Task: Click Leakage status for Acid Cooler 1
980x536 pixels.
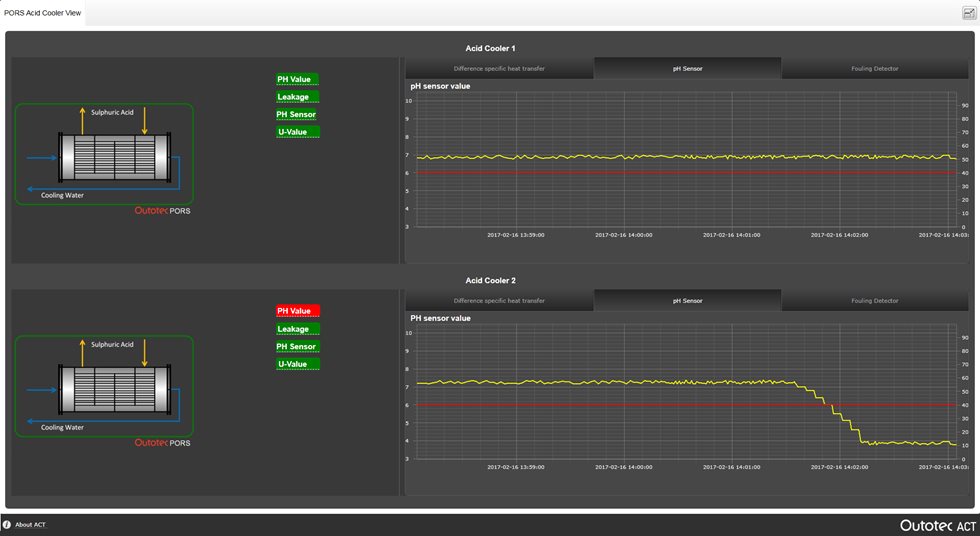Action: tap(298, 97)
